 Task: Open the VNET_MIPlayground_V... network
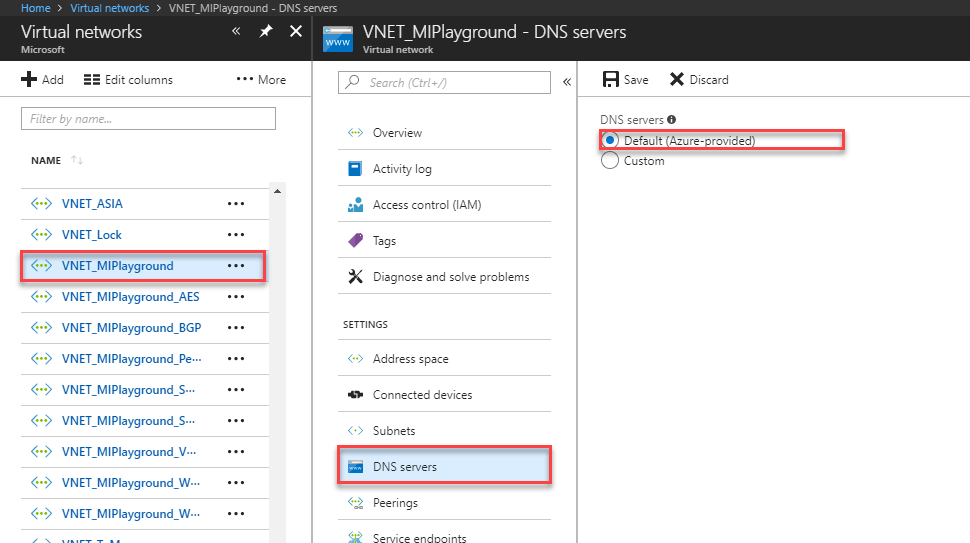point(129,452)
